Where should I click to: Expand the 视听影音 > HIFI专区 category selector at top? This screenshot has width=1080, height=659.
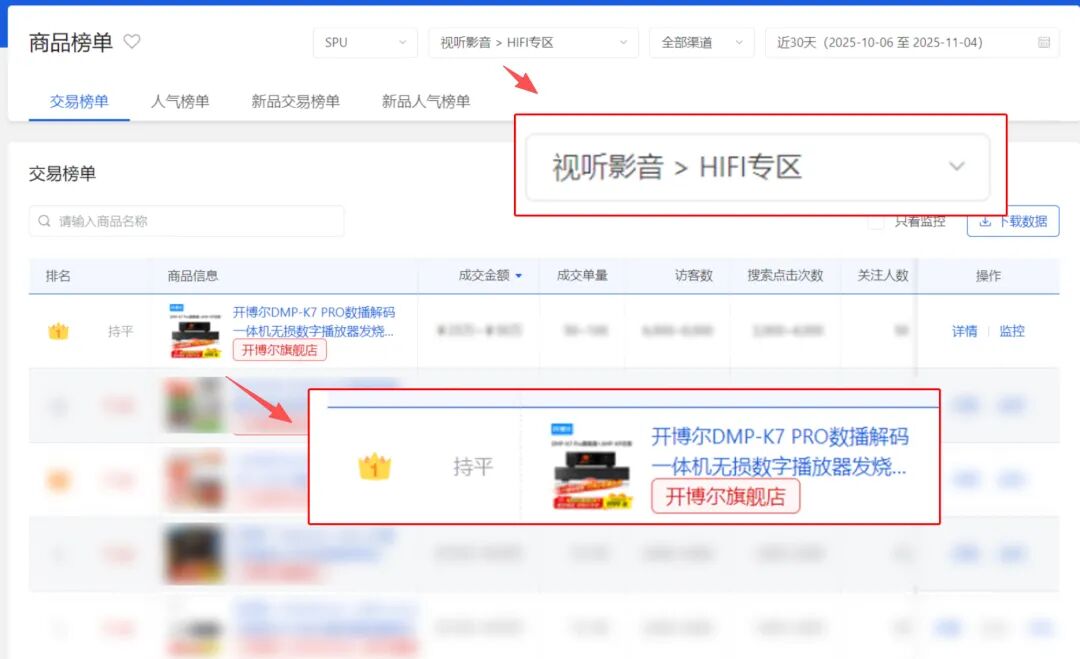[x=533, y=43]
